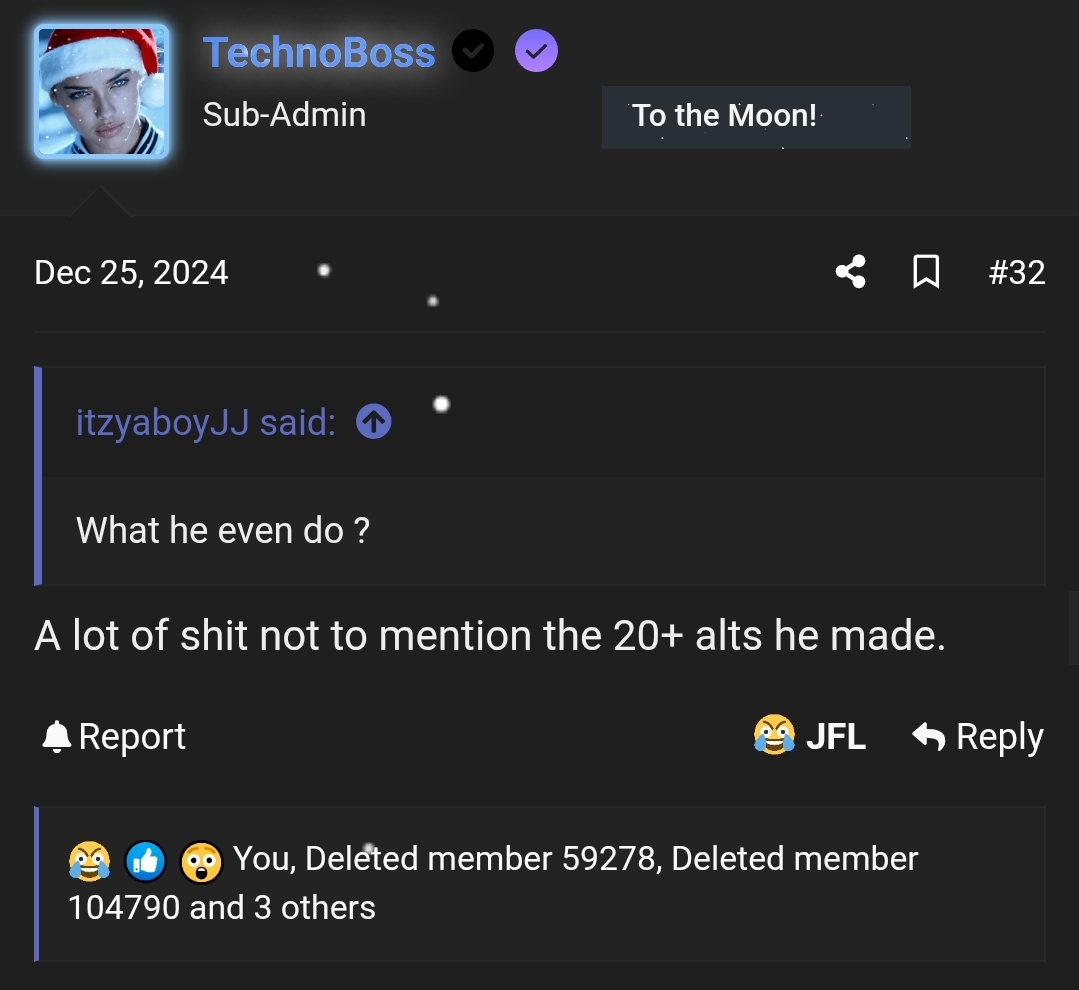
Task: Open TechnoBoss user avatar
Action: tap(102, 92)
